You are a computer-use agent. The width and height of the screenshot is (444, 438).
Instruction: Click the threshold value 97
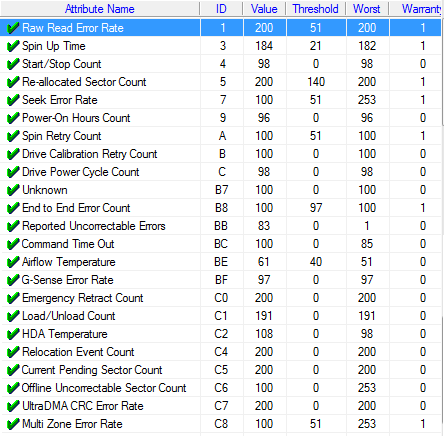[x=316, y=208]
